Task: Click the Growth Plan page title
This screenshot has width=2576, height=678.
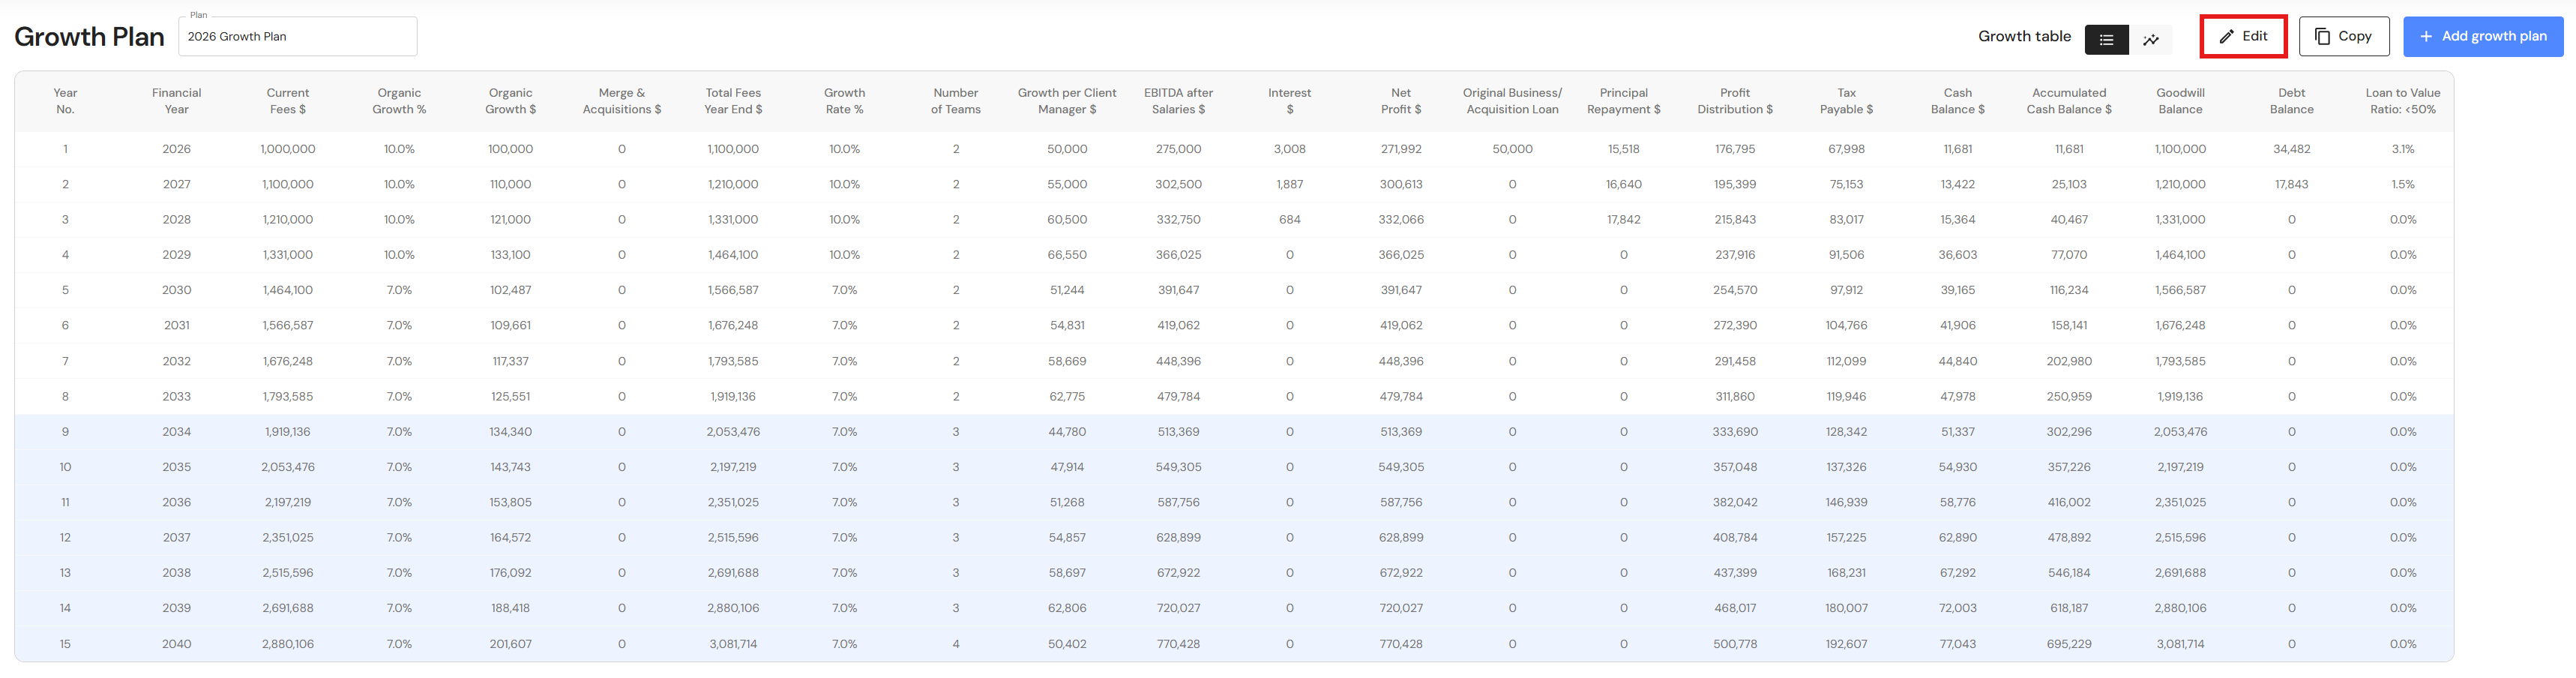Action: click(x=89, y=37)
